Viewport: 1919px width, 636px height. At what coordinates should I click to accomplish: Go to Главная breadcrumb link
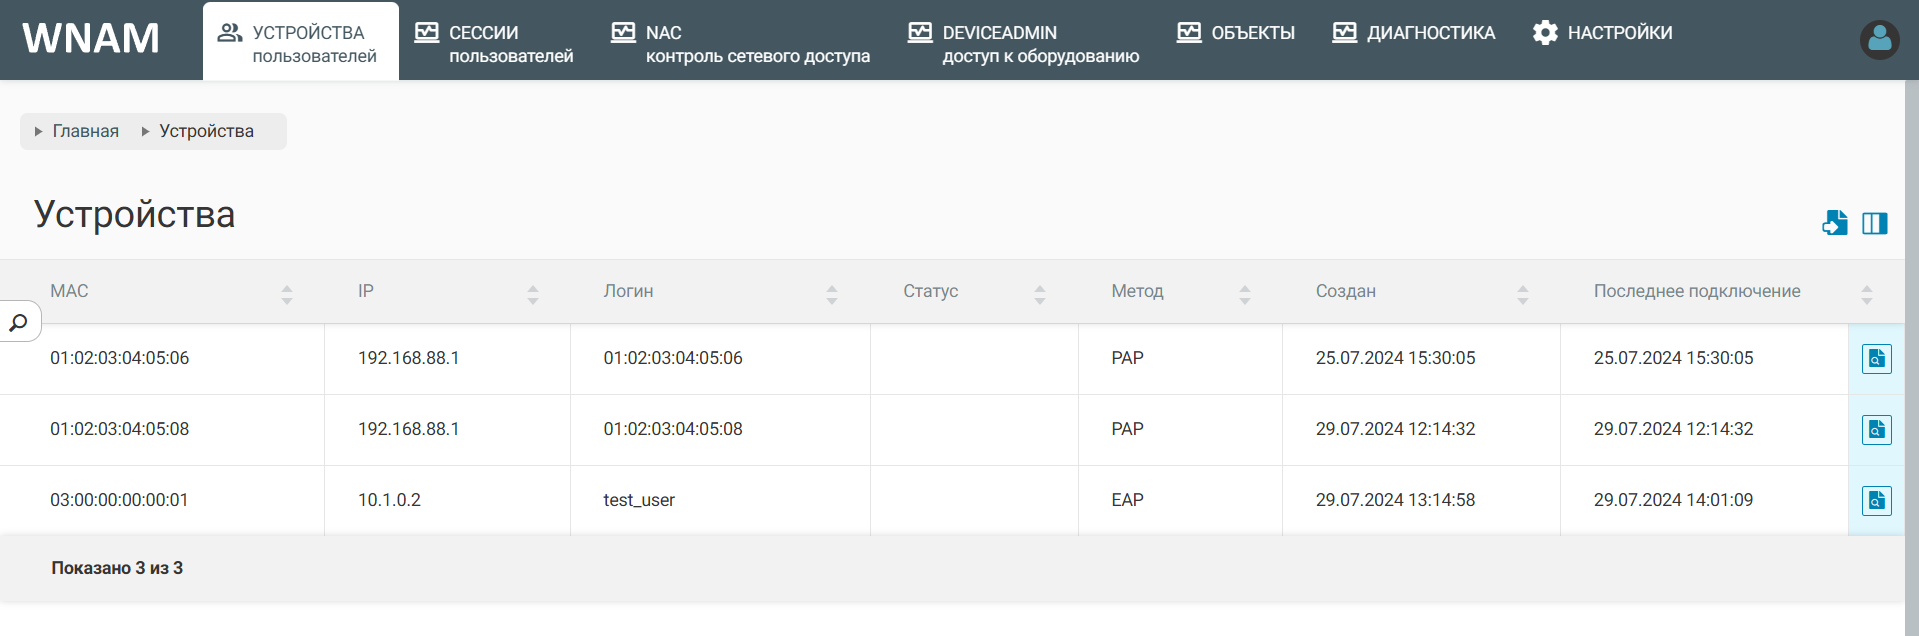(x=85, y=131)
